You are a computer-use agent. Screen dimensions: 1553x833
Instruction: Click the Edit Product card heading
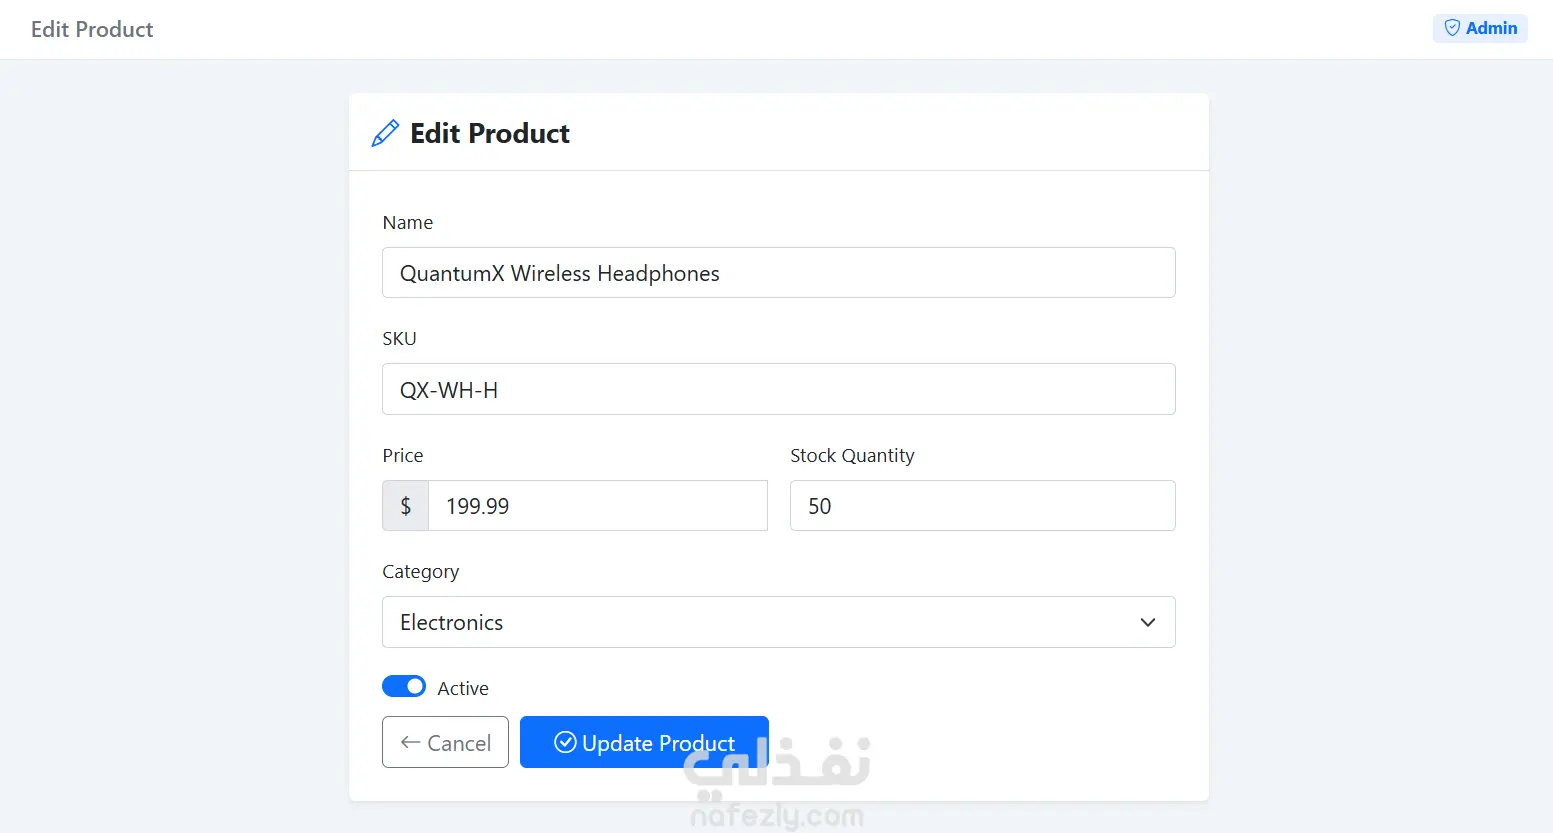pos(490,133)
